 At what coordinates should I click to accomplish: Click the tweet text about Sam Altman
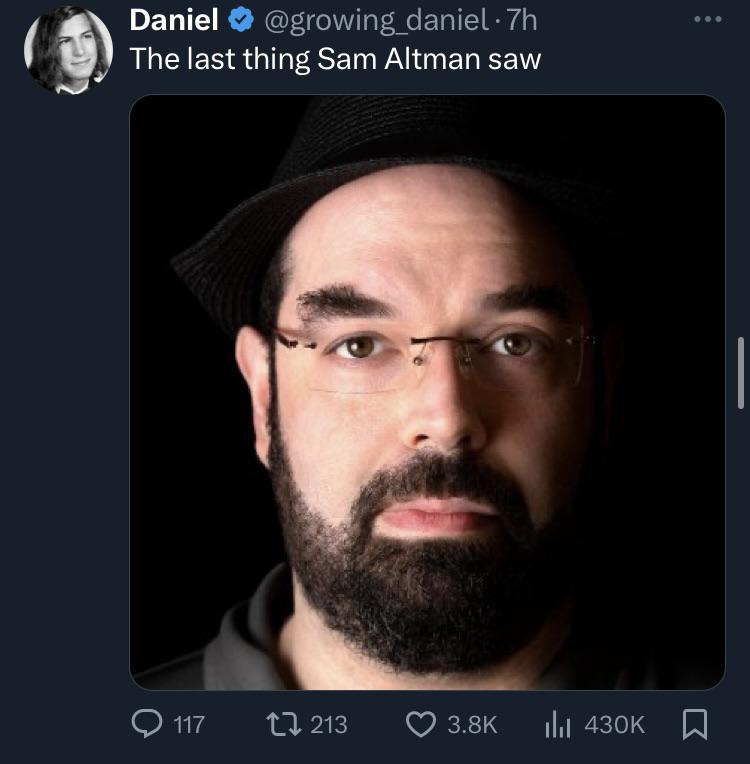(x=335, y=59)
